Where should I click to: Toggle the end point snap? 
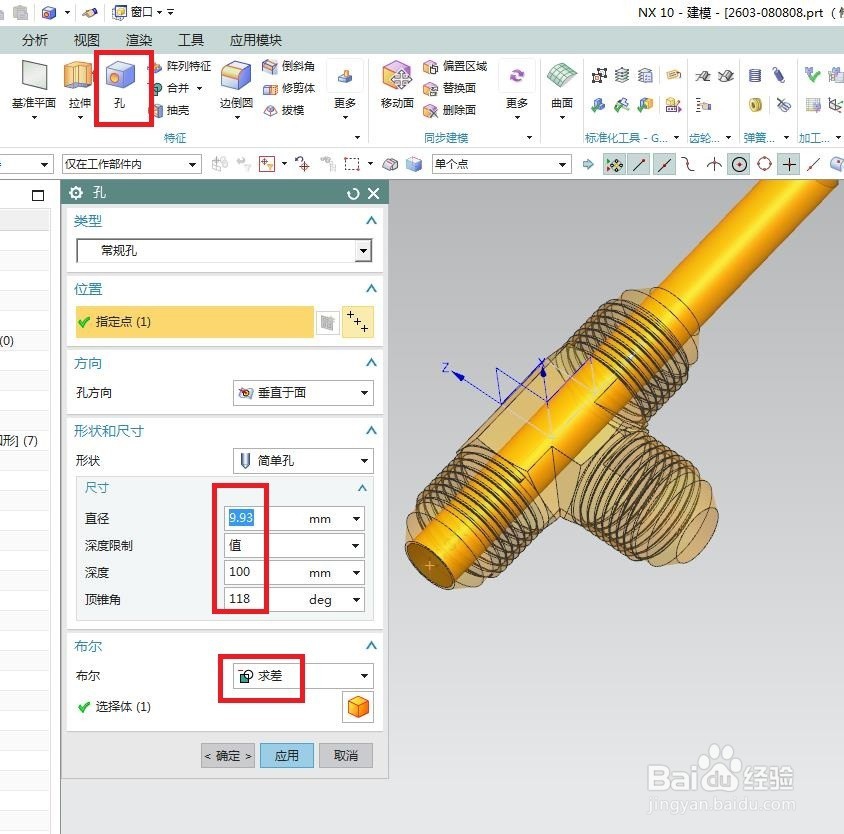point(639,165)
